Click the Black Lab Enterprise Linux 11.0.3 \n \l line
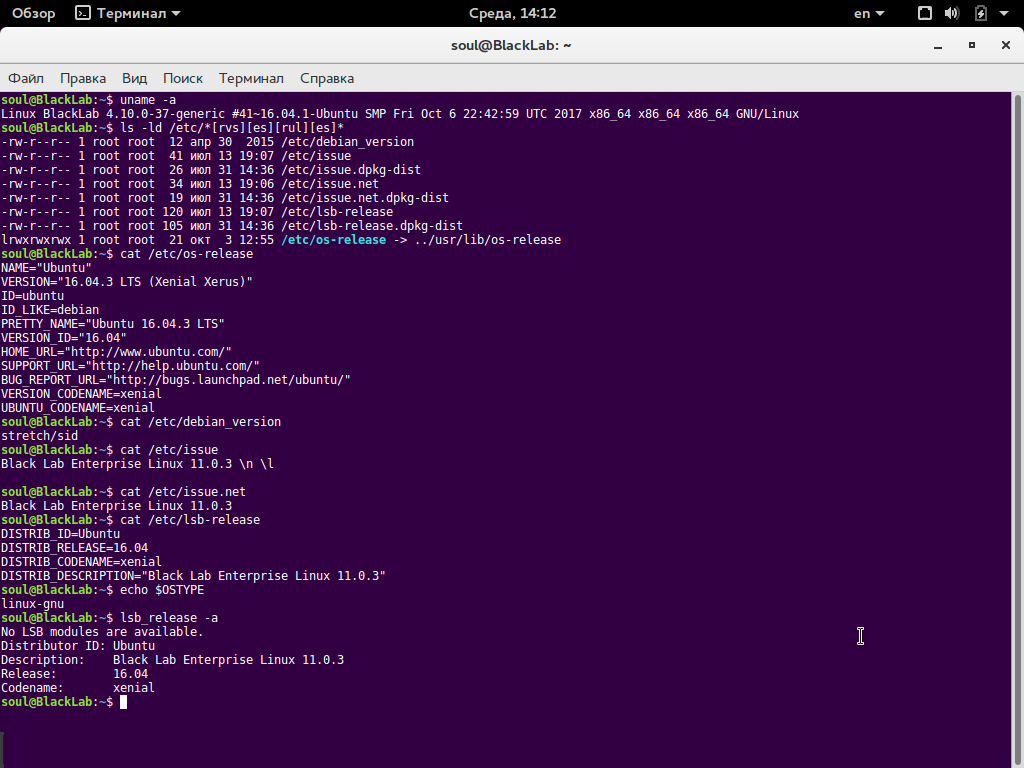 pos(138,464)
